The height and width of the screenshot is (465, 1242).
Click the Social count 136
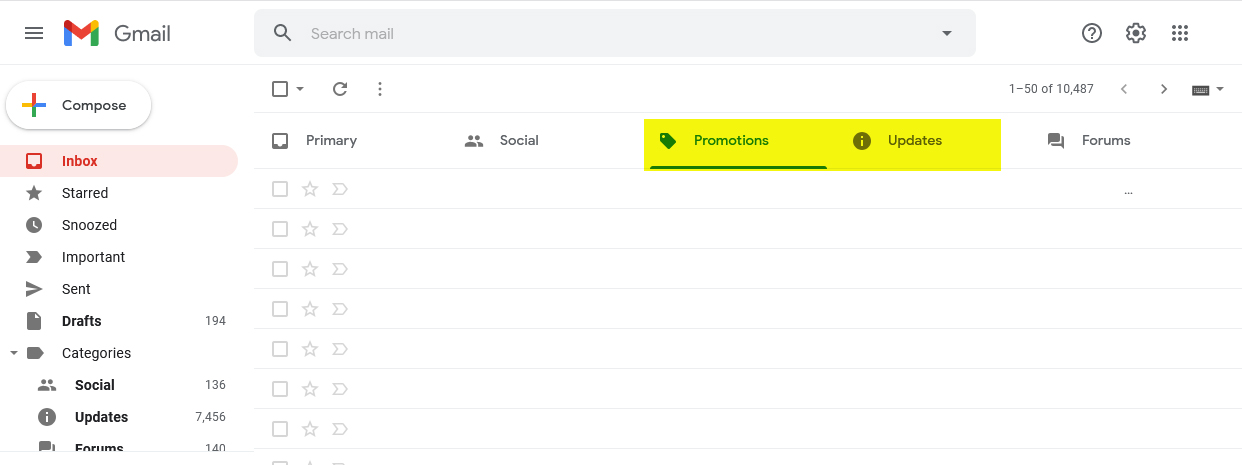click(215, 385)
